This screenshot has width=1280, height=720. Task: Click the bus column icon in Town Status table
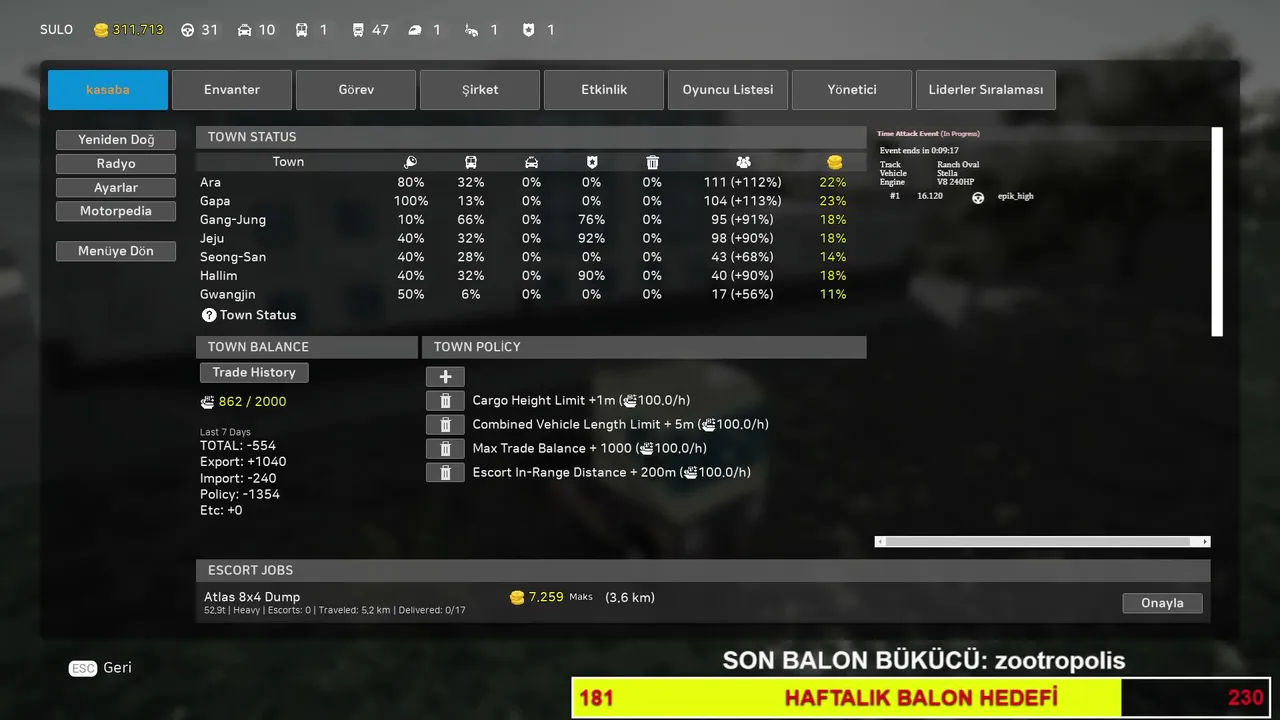pyautogui.click(x=471, y=162)
